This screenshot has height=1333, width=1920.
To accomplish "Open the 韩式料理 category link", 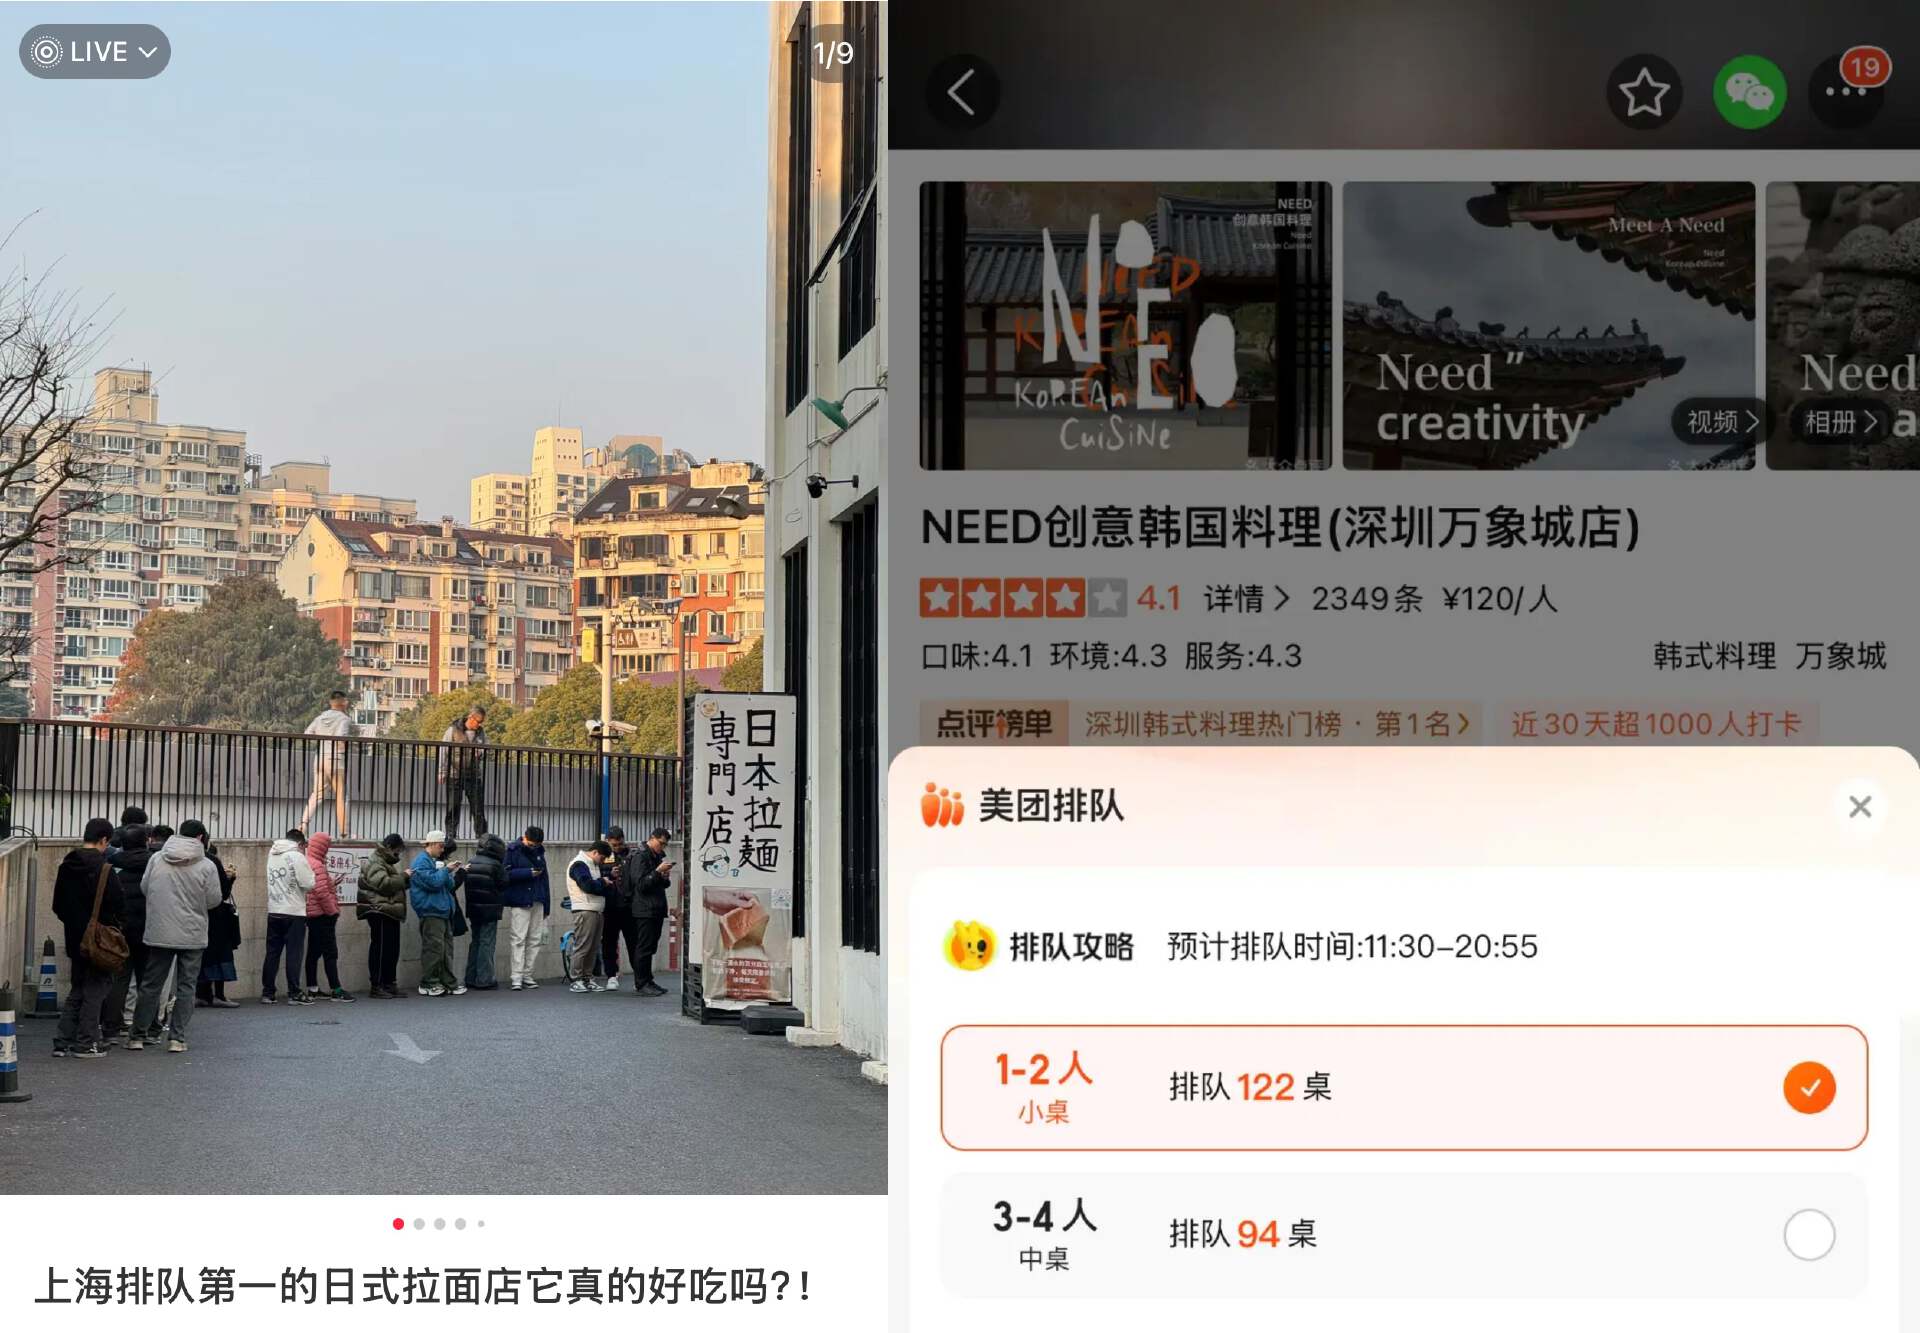I will [x=1714, y=656].
